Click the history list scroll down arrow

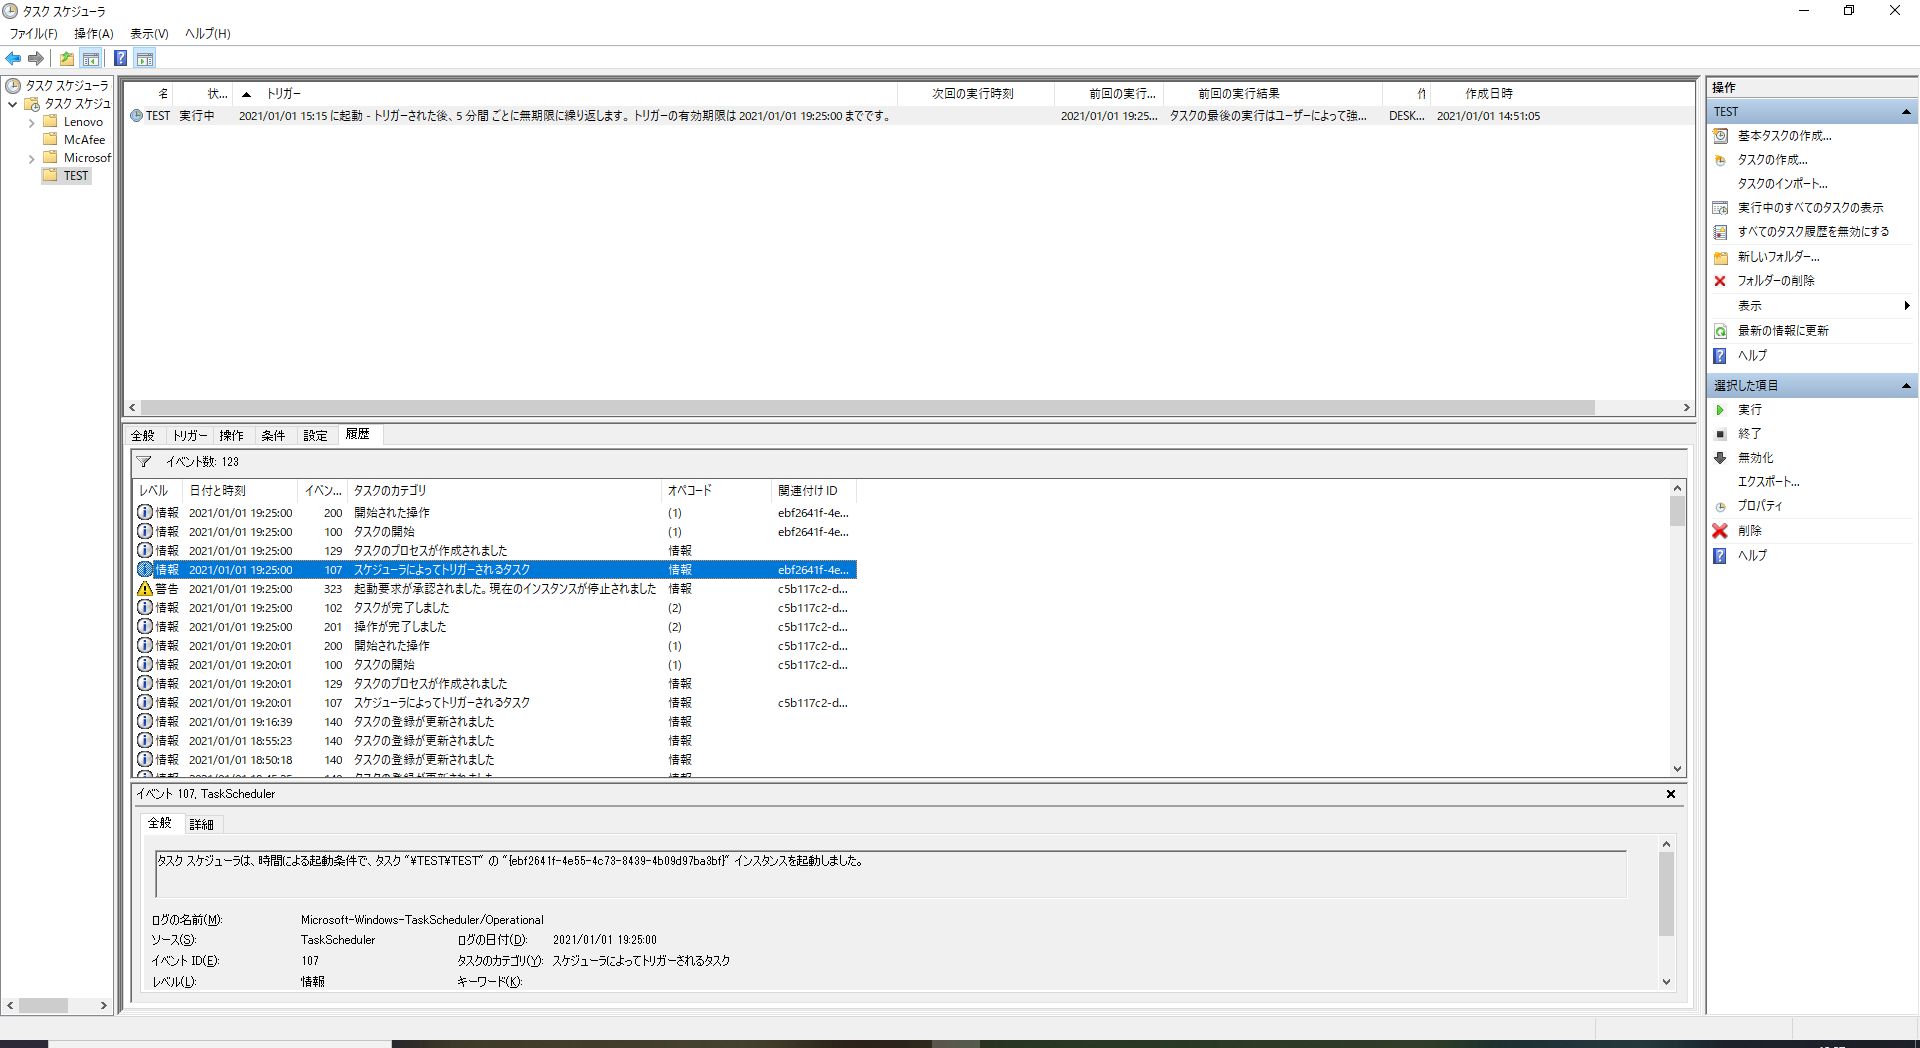point(1677,769)
